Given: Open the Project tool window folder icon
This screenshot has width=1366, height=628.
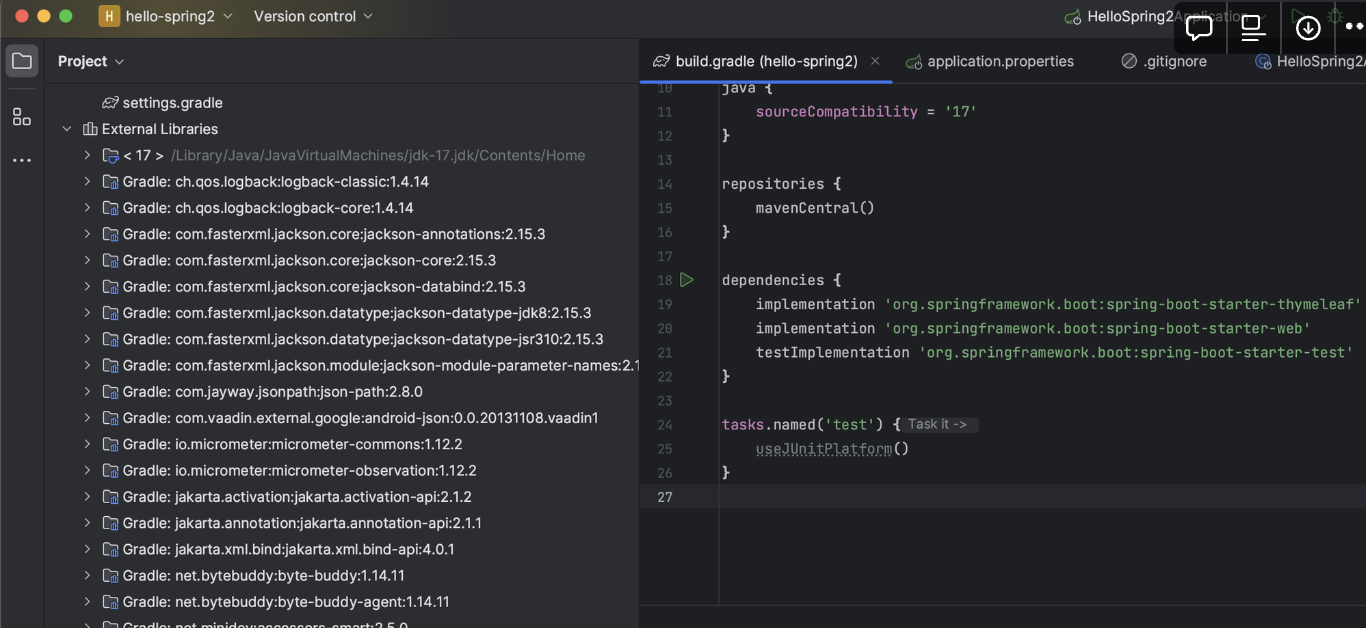Looking at the screenshot, I should coord(22,61).
